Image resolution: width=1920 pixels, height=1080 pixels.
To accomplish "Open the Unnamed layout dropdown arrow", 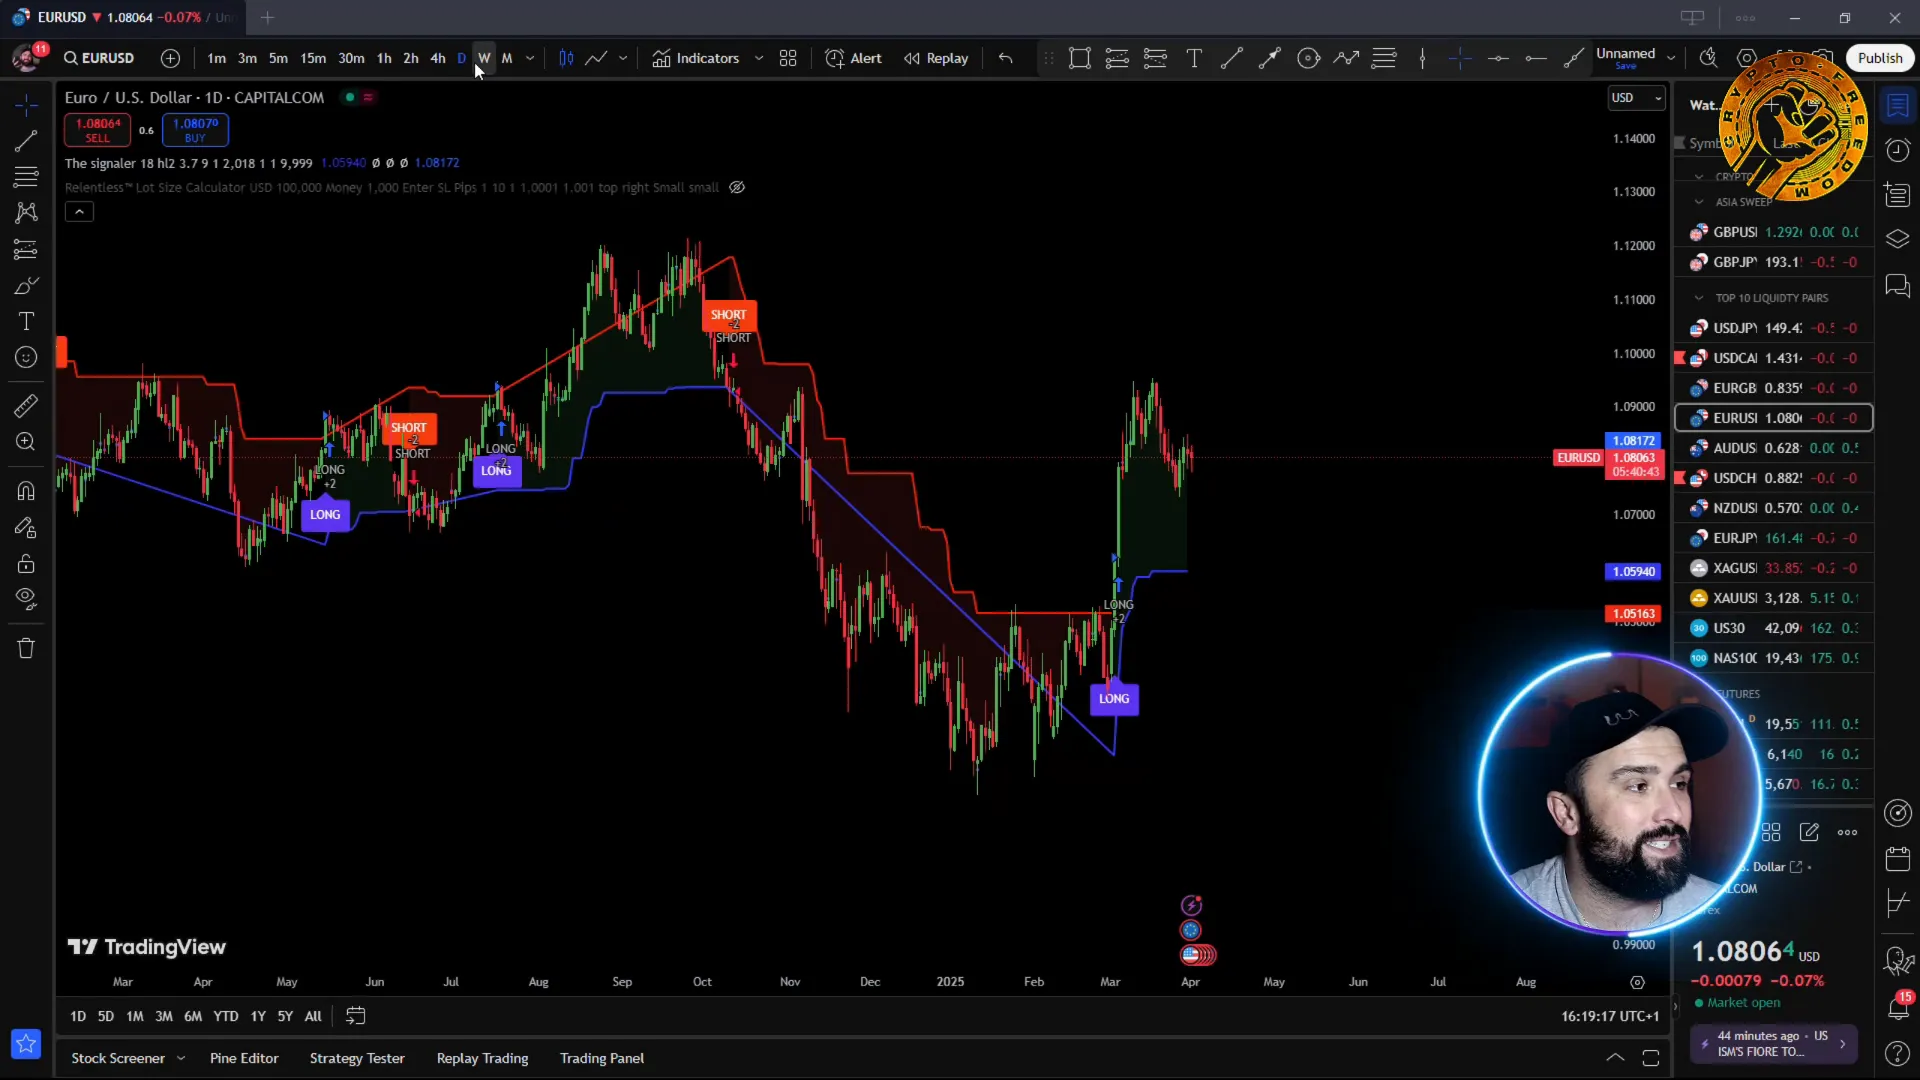I will (1671, 58).
